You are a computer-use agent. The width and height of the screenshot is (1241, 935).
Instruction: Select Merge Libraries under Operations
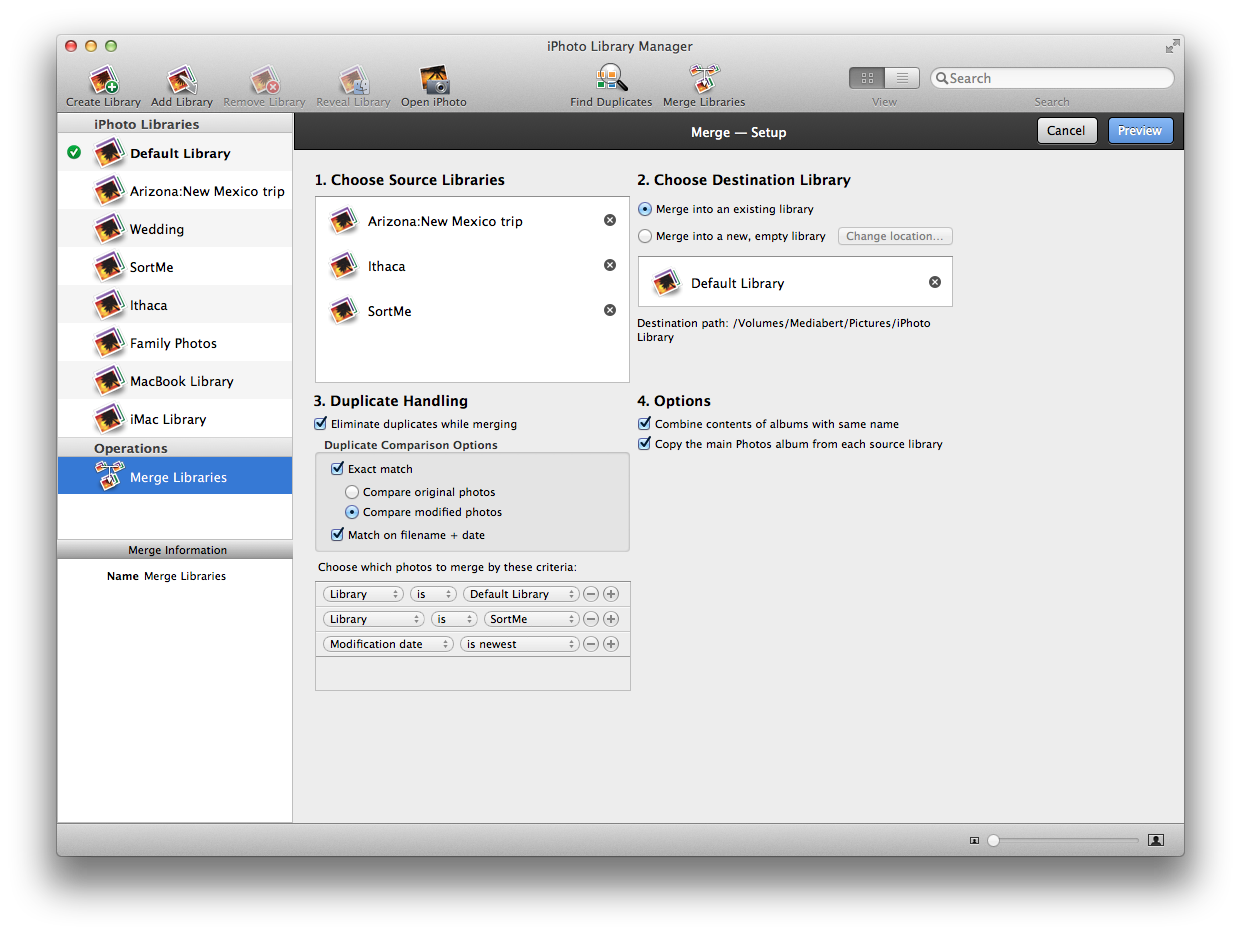(x=177, y=477)
